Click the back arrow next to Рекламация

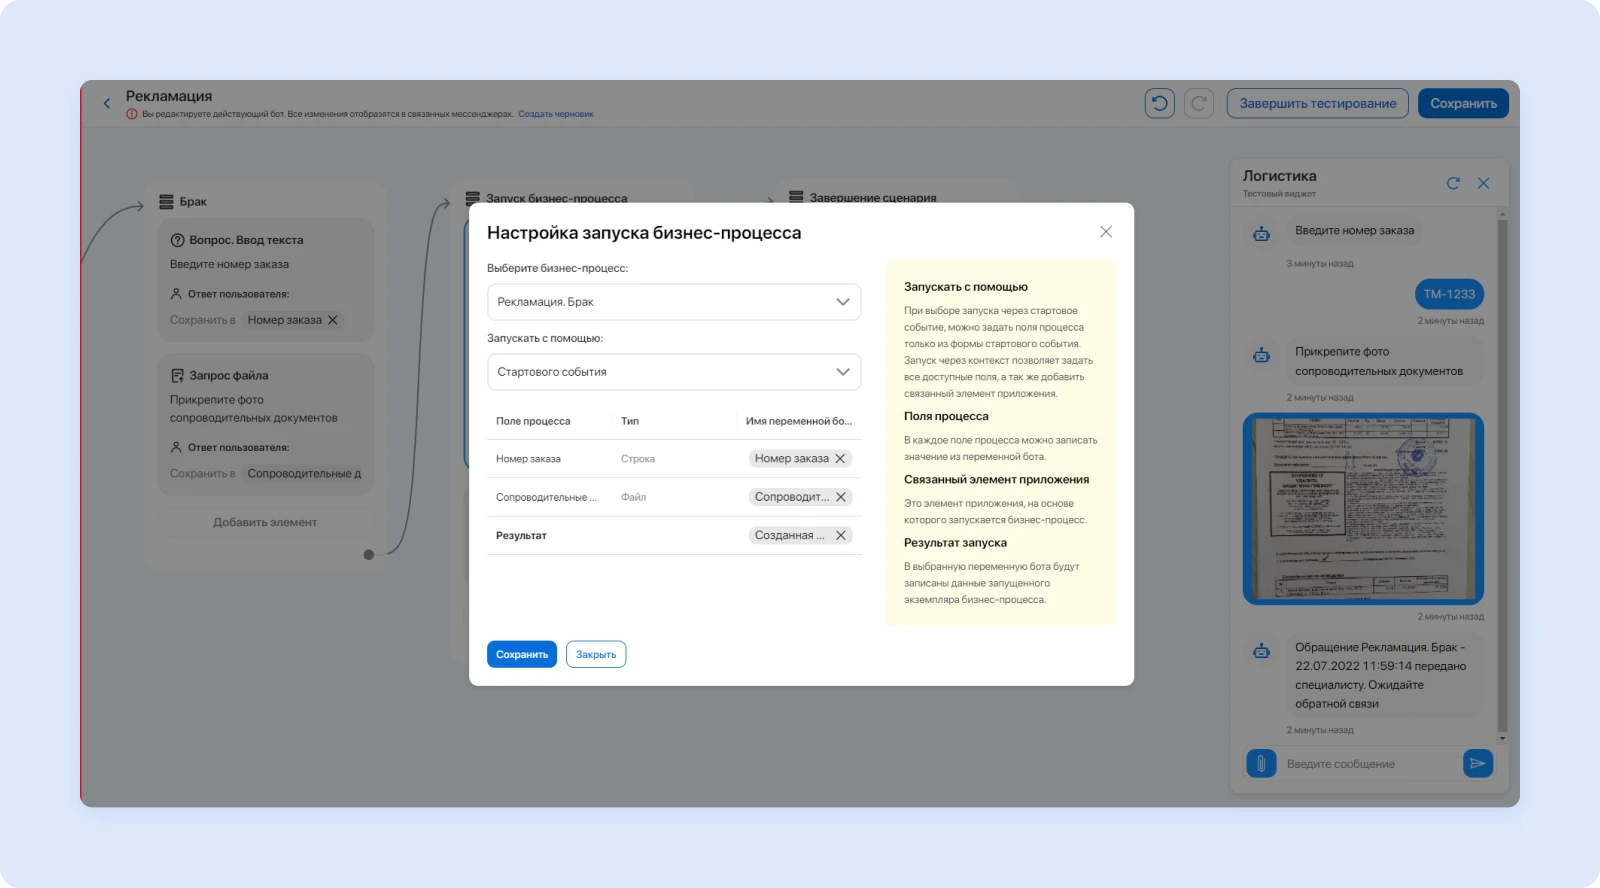pos(107,103)
